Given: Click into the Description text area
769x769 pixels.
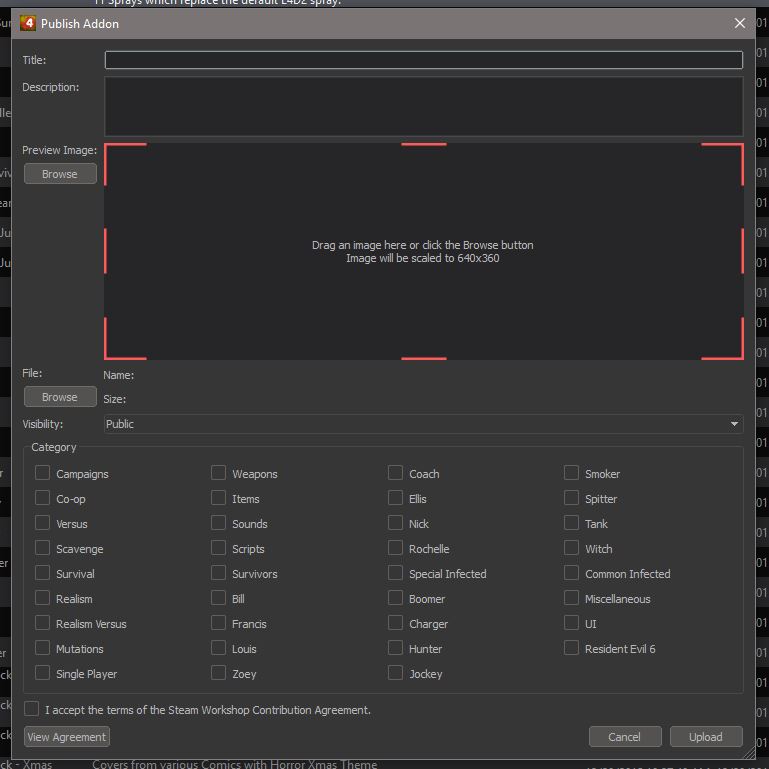Looking at the screenshot, I should point(424,106).
